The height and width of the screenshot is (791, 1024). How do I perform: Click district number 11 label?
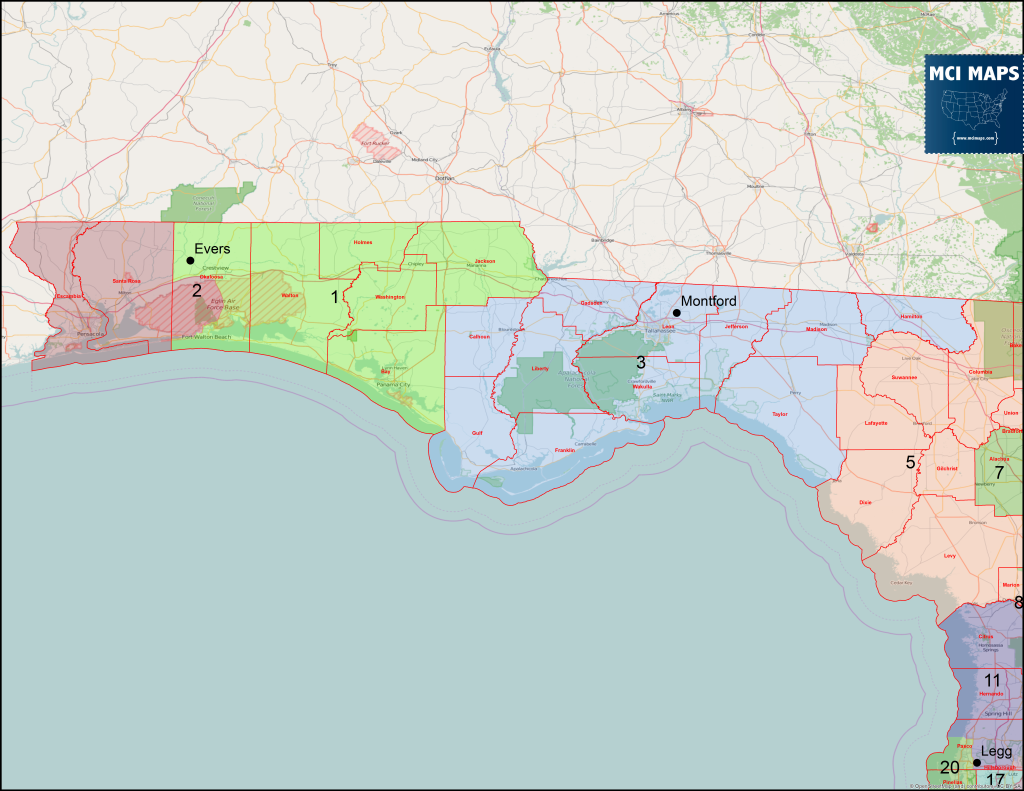click(x=992, y=680)
